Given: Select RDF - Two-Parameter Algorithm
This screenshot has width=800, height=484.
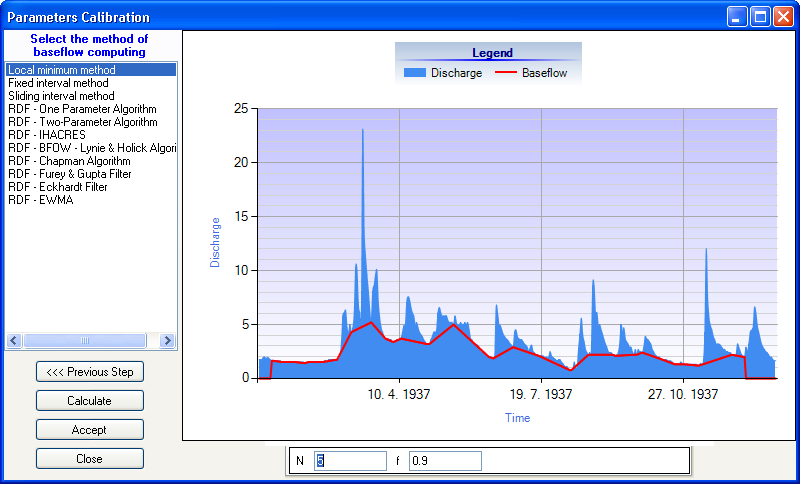Looking at the screenshot, I should pyautogui.click(x=91, y=122).
